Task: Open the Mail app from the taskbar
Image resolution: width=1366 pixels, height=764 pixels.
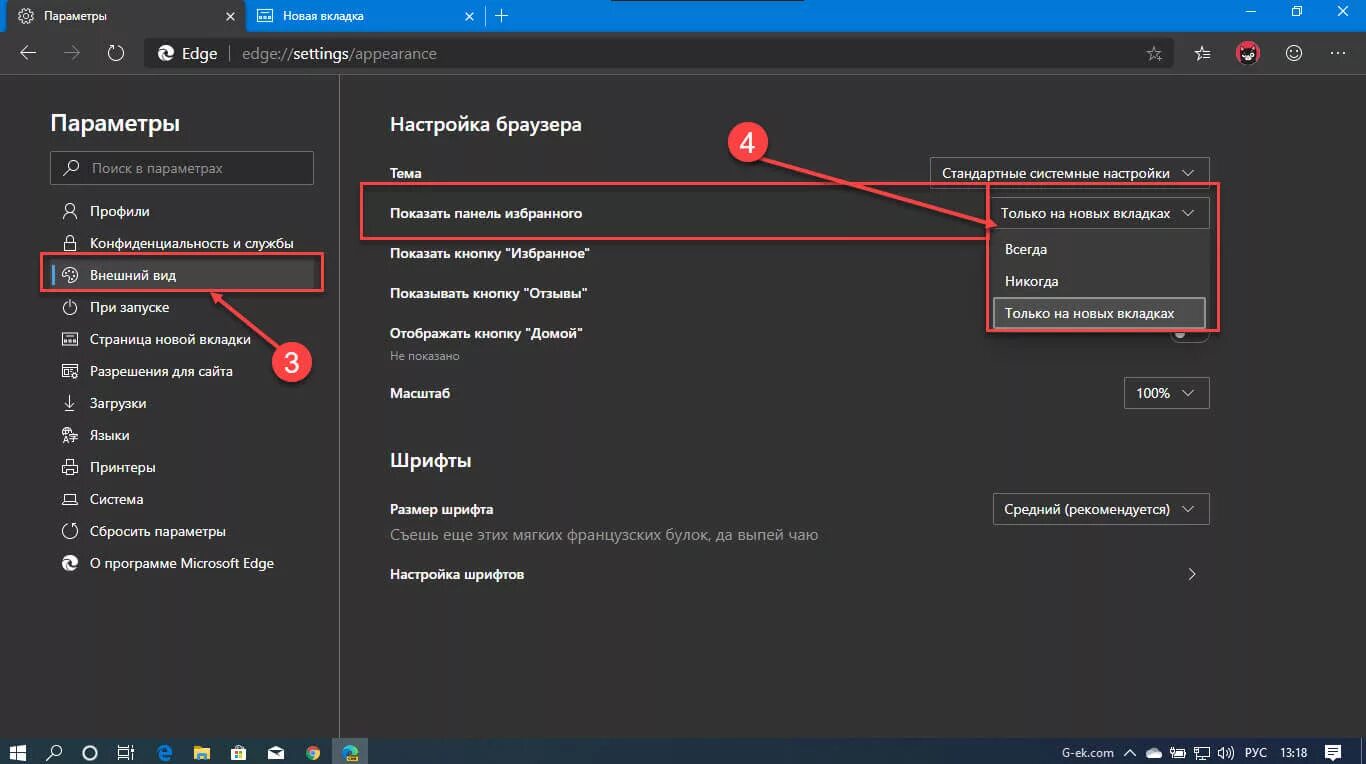Action: 276,752
